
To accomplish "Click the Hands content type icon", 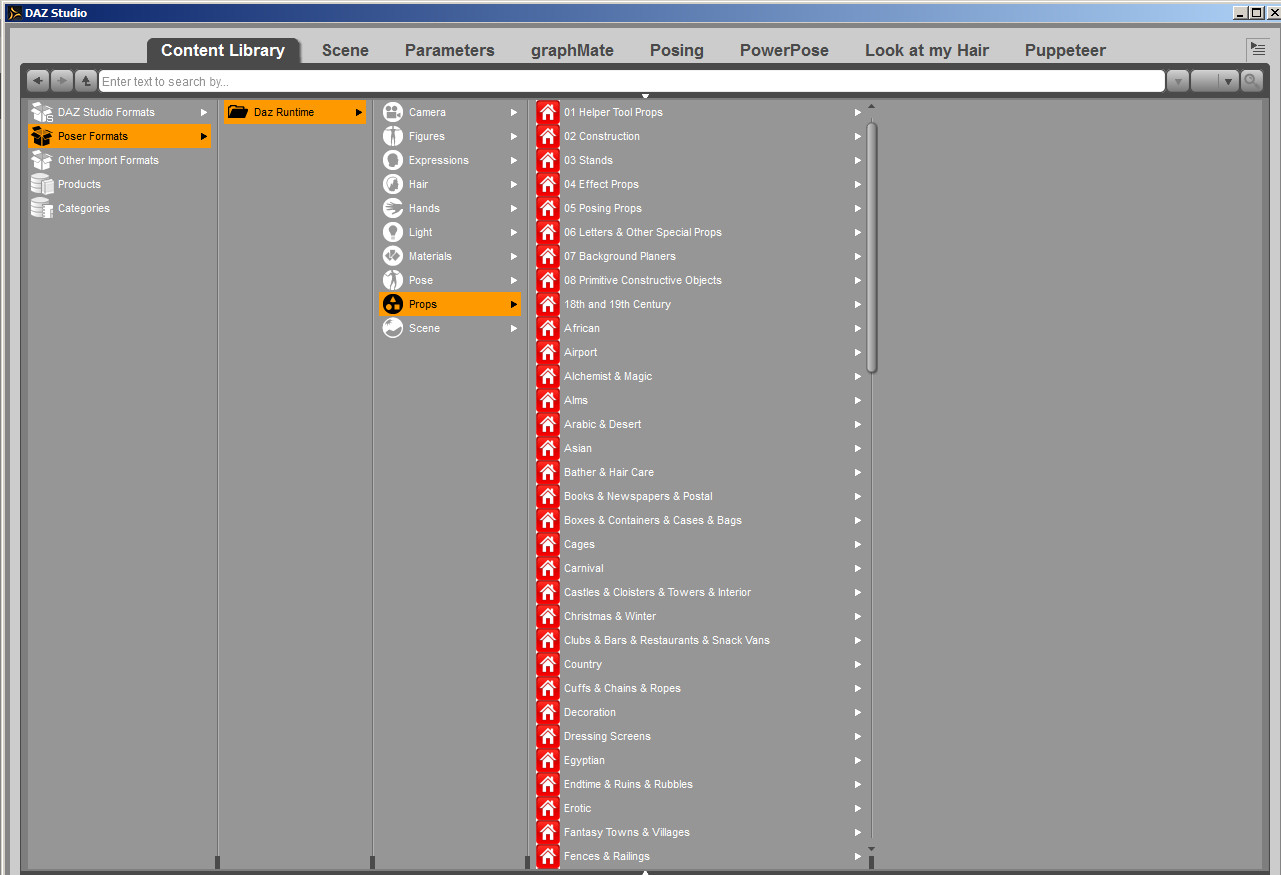I will click(393, 208).
